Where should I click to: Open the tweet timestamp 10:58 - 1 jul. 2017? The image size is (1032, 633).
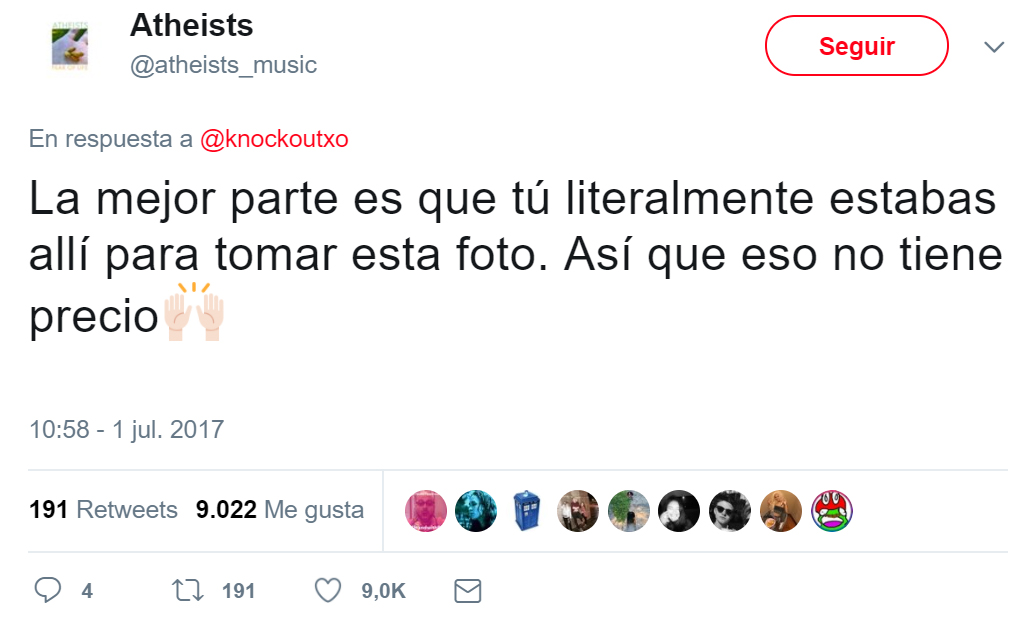[x=126, y=430]
